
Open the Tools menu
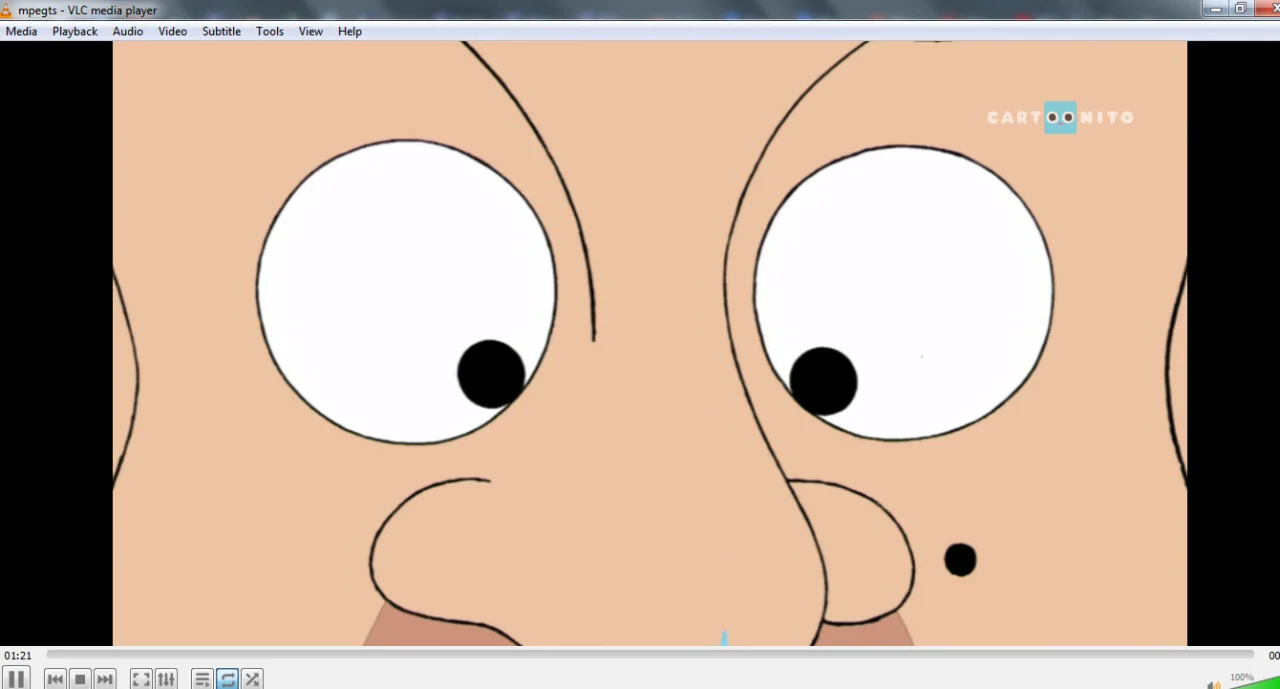click(270, 31)
